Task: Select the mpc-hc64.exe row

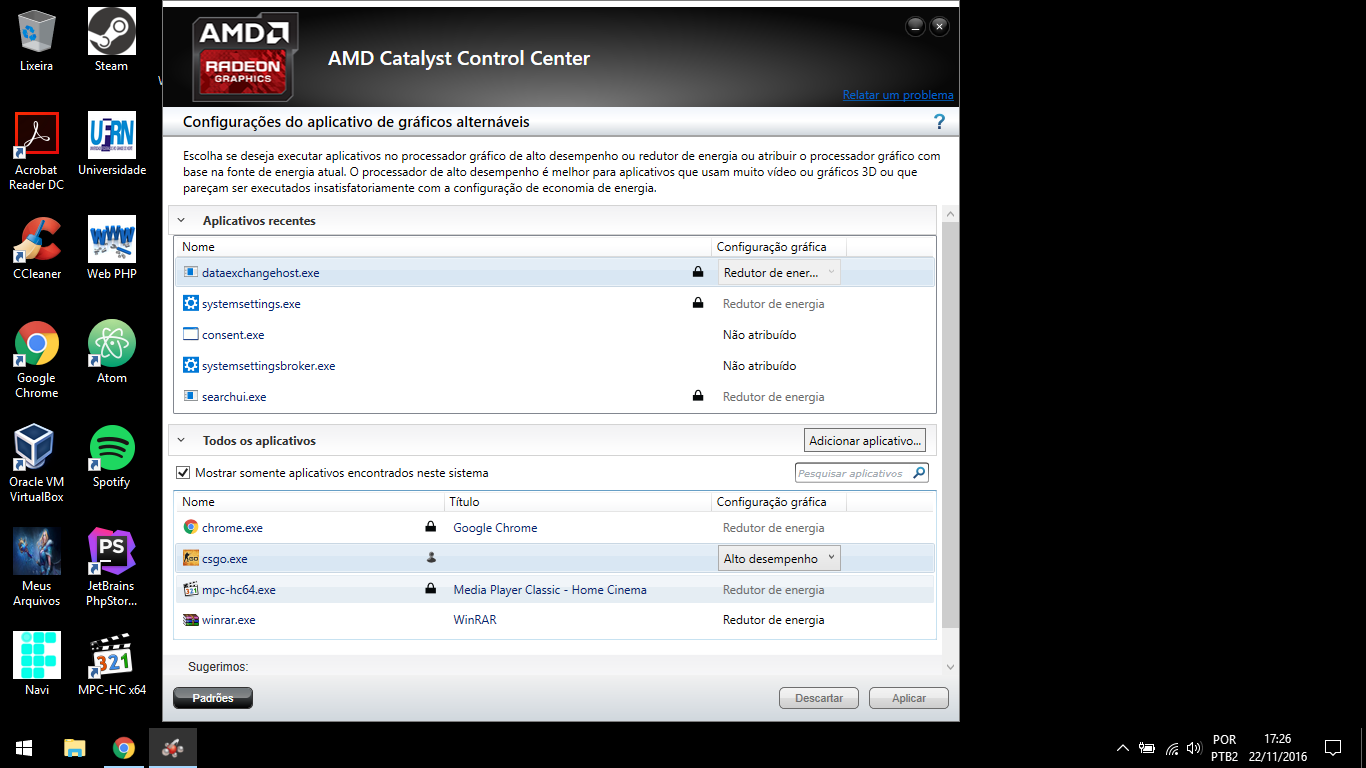Action: [x=555, y=589]
